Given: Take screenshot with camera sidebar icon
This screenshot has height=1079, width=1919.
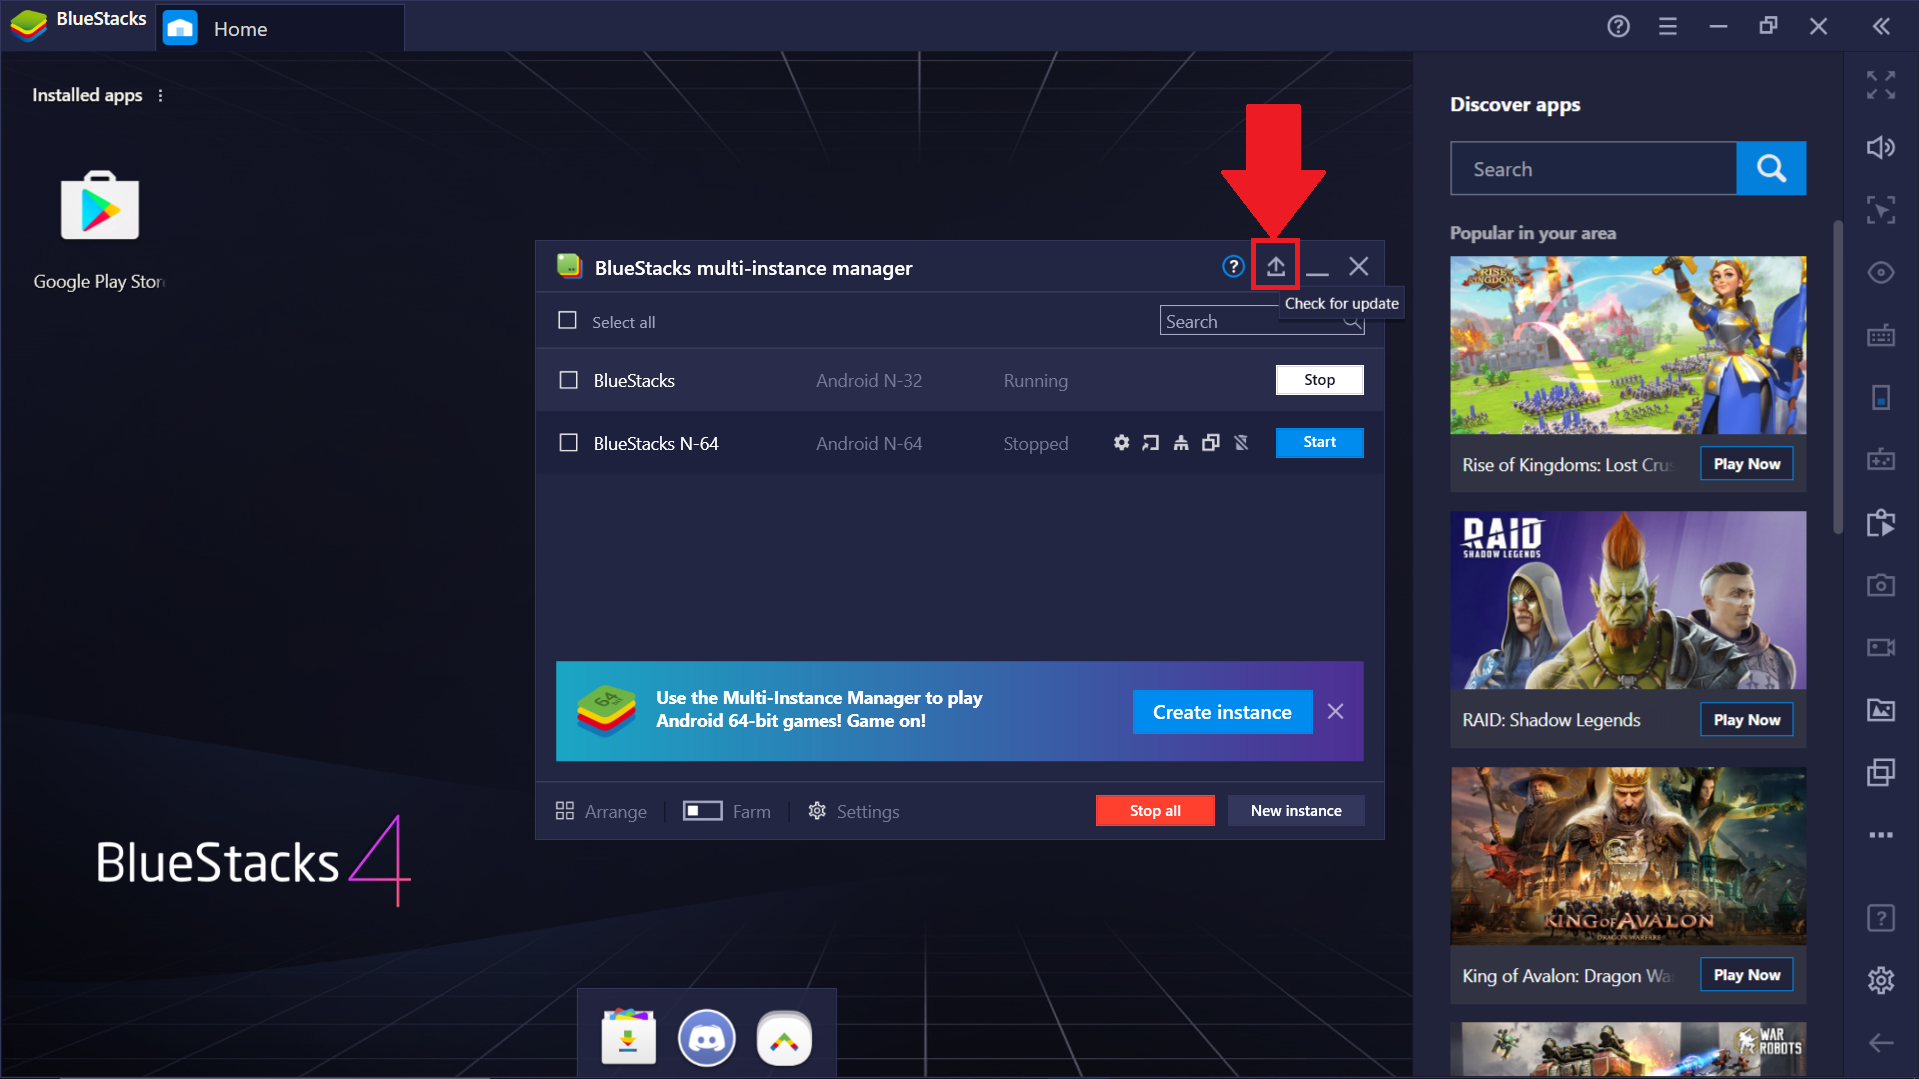Looking at the screenshot, I should click(1880, 585).
